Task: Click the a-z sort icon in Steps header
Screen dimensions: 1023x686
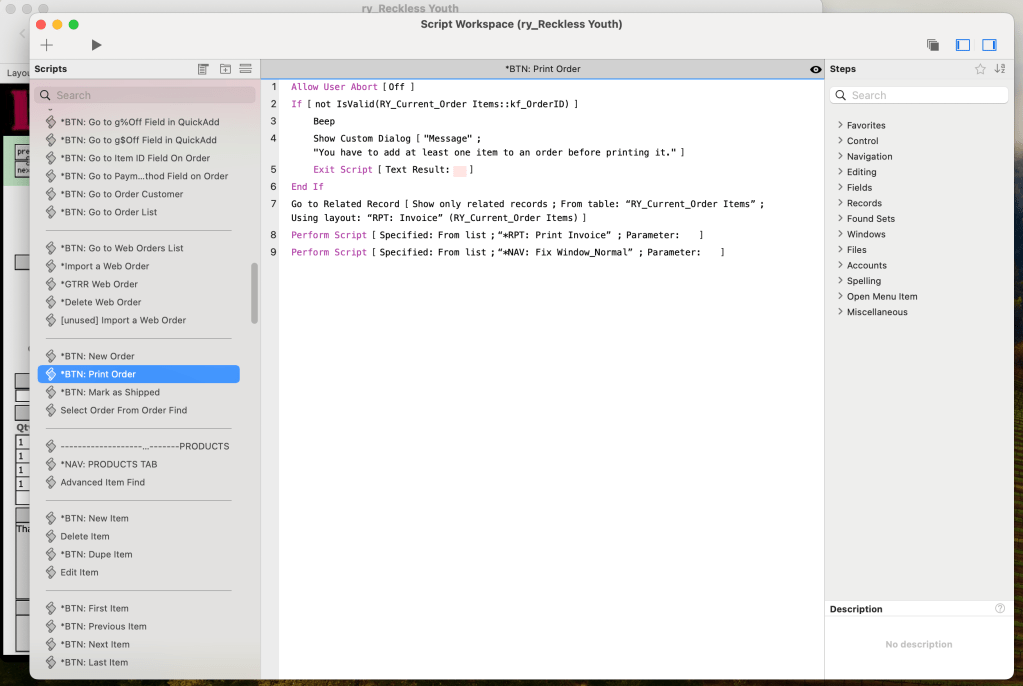Action: tap(999, 69)
